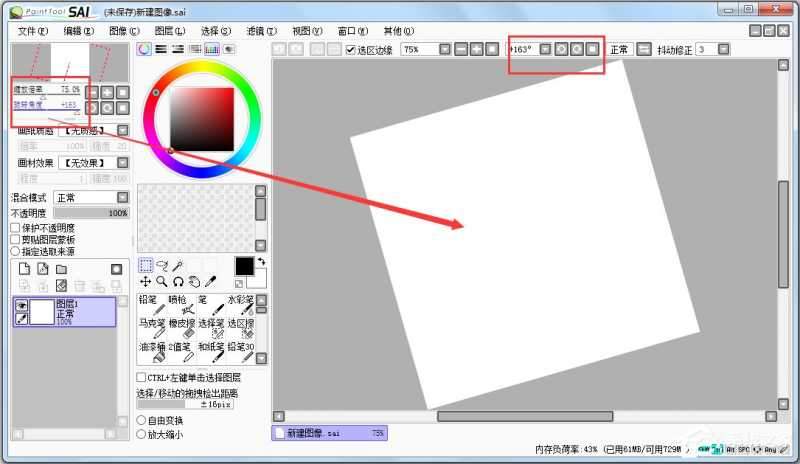Enable the 保护不透明度 checkbox
This screenshot has height=464, width=800.
click(15, 228)
